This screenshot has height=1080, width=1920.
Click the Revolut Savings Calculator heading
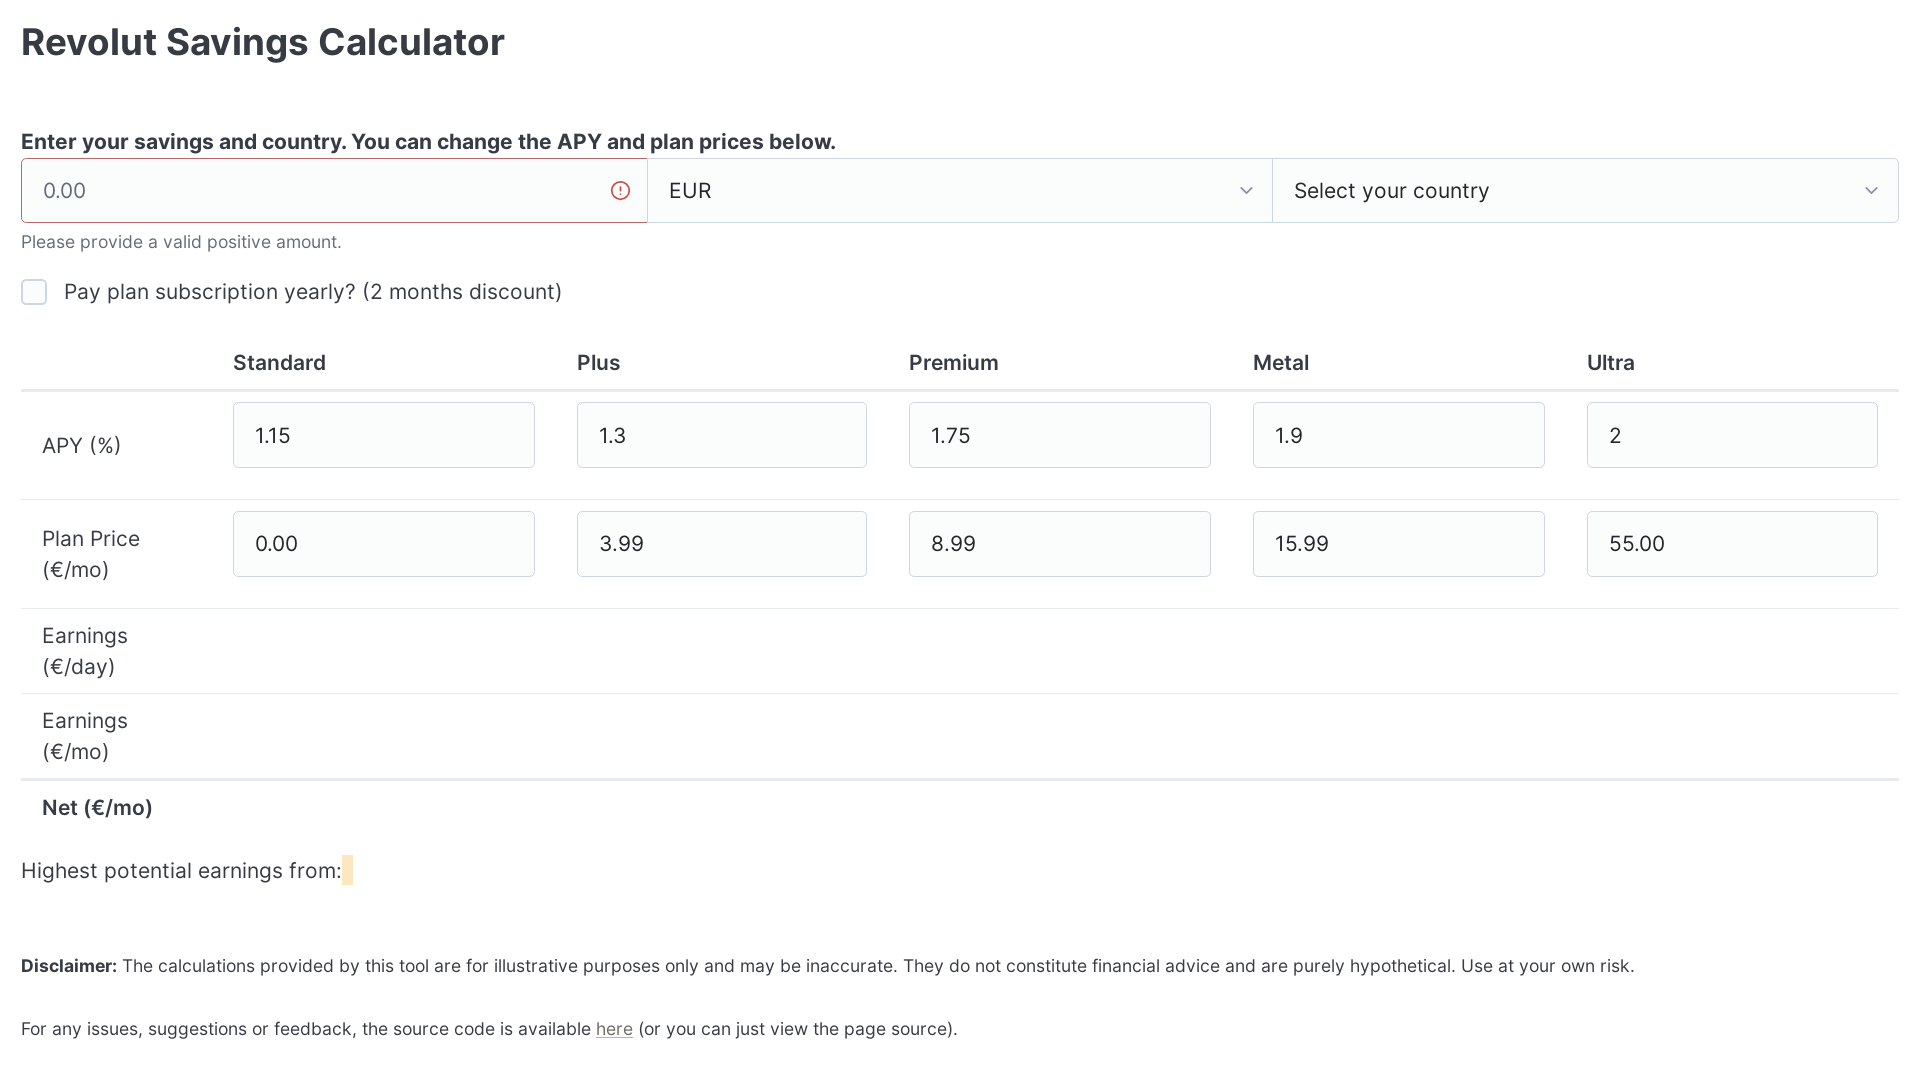[262, 42]
